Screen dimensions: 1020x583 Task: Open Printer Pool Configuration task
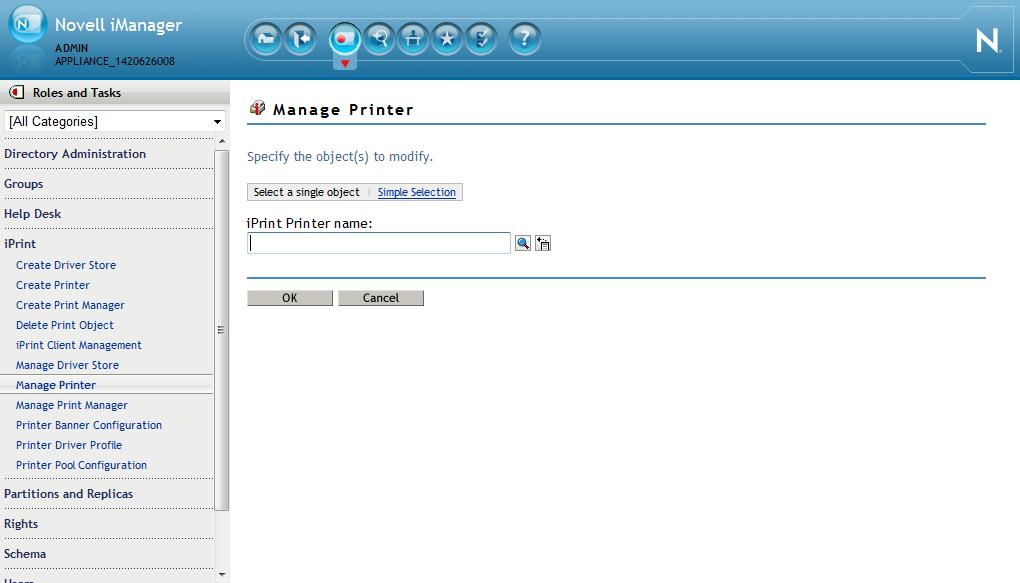(x=81, y=465)
